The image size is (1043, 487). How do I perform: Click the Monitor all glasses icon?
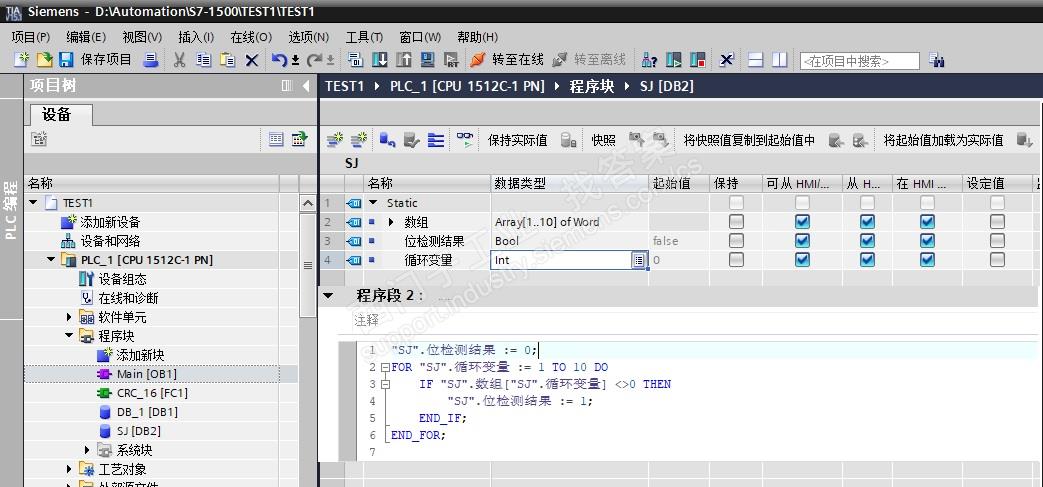pos(465,140)
